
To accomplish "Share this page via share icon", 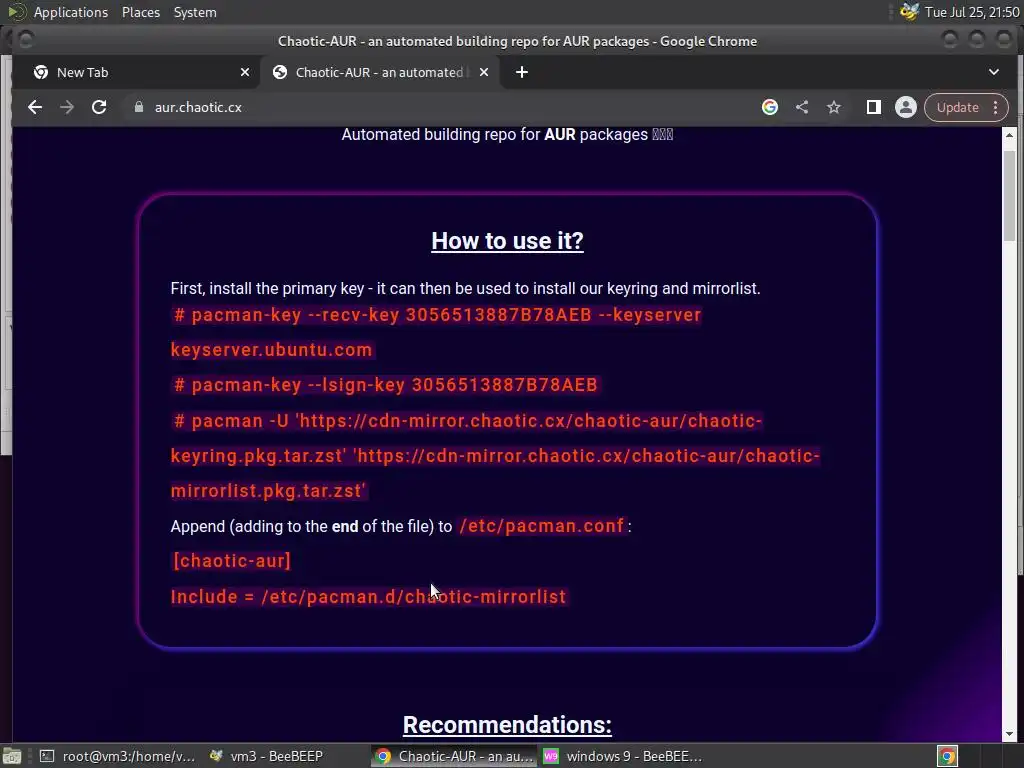I will tap(802, 107).
